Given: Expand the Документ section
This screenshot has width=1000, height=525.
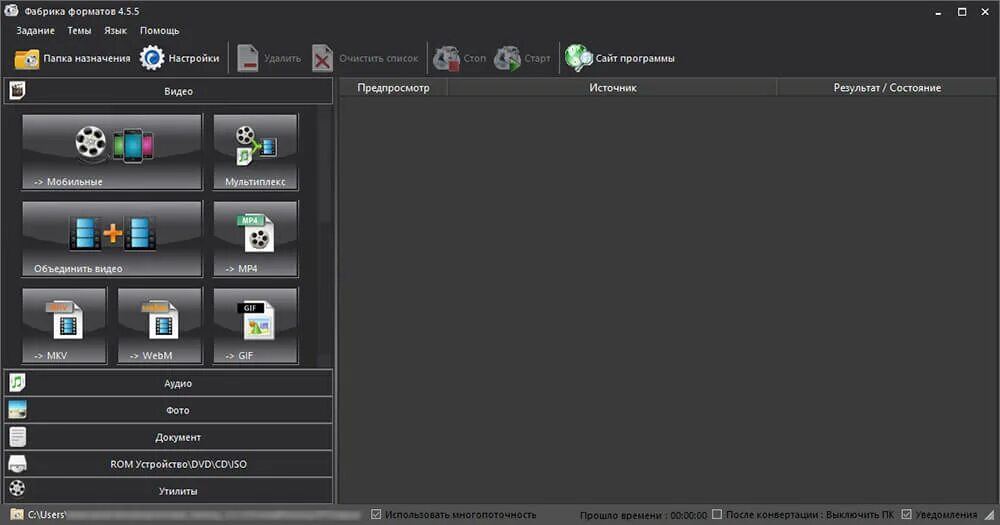Looking at the screenshot, I should [168, 437].
